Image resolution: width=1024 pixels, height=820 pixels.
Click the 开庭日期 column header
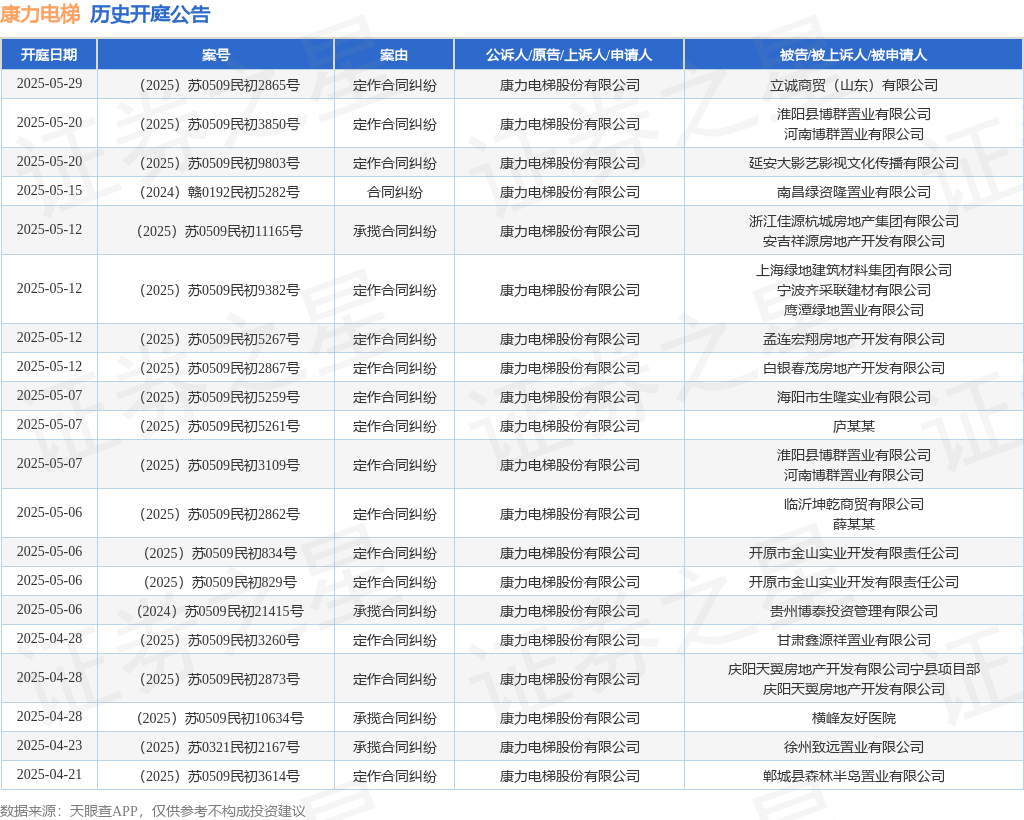click(49, 55)
